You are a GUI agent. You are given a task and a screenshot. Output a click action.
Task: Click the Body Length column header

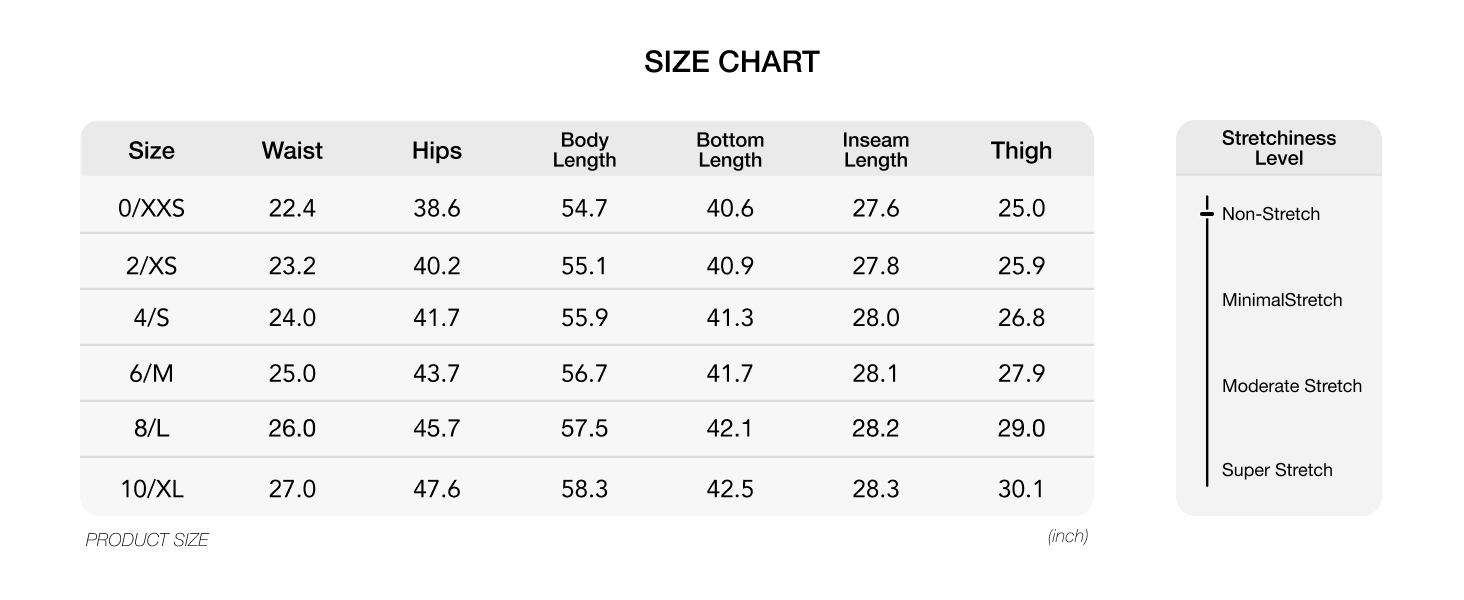[x=584, y=150]
